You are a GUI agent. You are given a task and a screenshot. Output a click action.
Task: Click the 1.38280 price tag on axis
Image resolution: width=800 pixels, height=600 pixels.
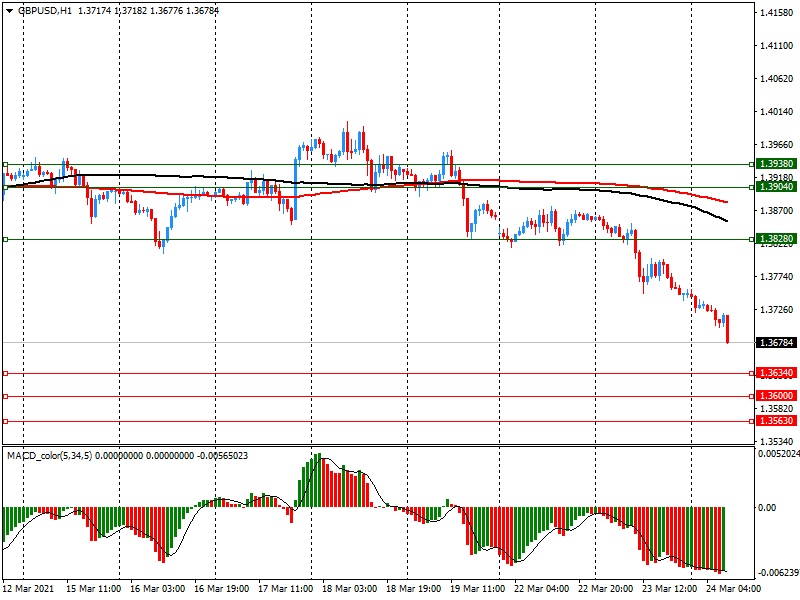coord(776,240)
